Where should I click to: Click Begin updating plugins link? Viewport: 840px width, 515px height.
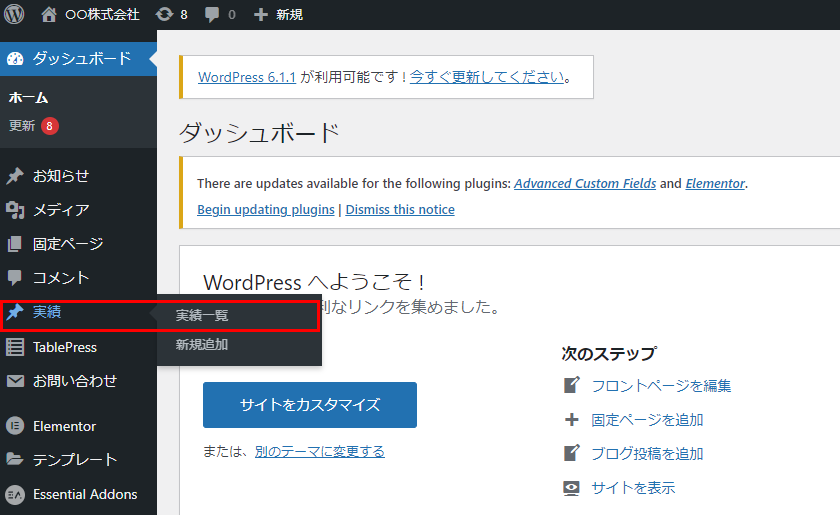[x=265, y=210]
